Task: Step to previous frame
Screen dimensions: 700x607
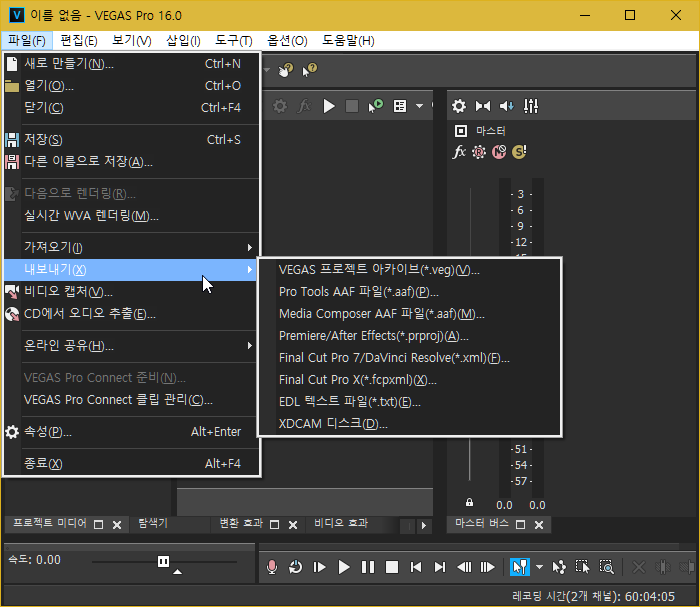Action: click(x=464, y=567)
